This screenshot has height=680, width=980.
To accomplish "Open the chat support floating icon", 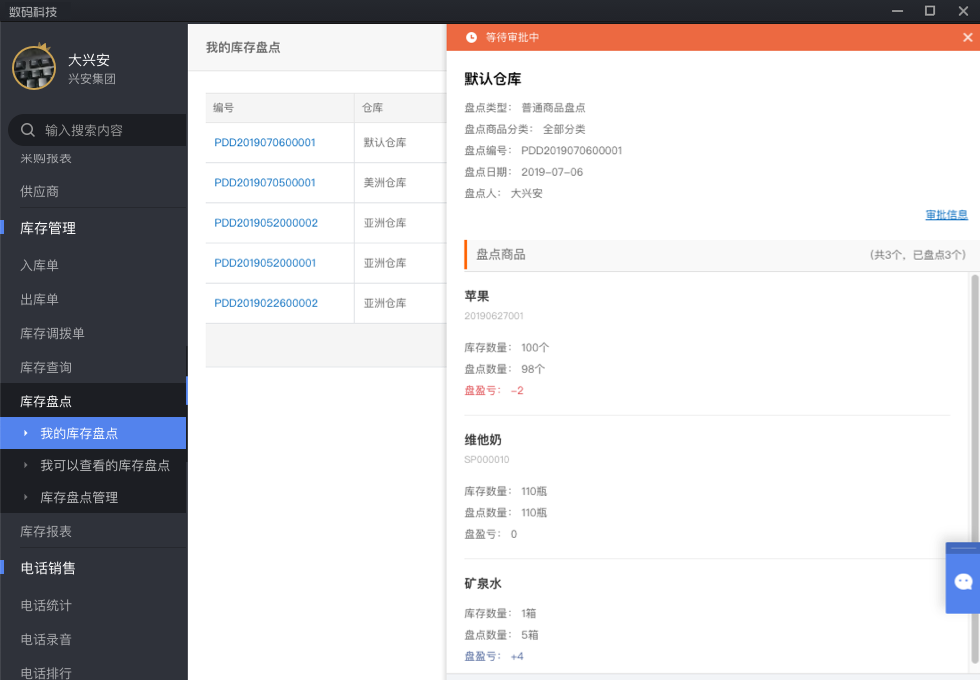I will (x=963, y=581).
